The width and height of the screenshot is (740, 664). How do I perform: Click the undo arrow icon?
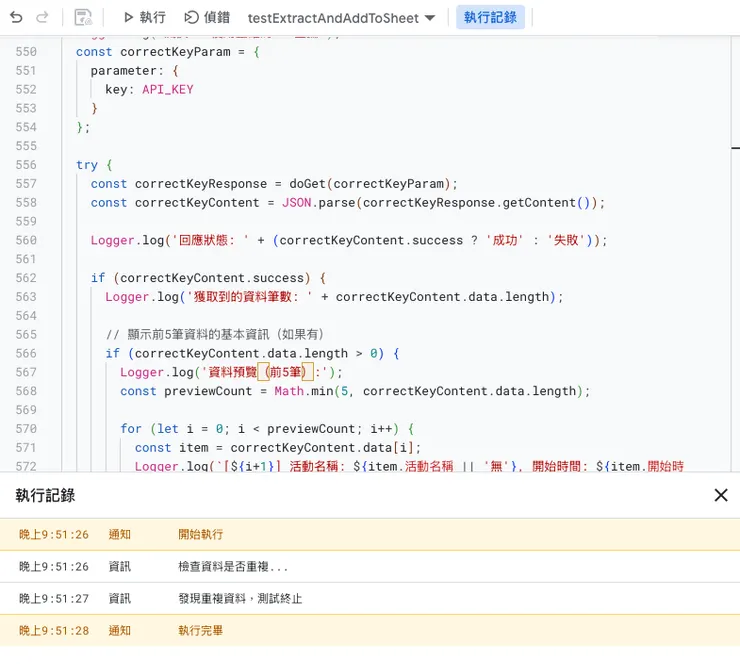tap(16, 17)
